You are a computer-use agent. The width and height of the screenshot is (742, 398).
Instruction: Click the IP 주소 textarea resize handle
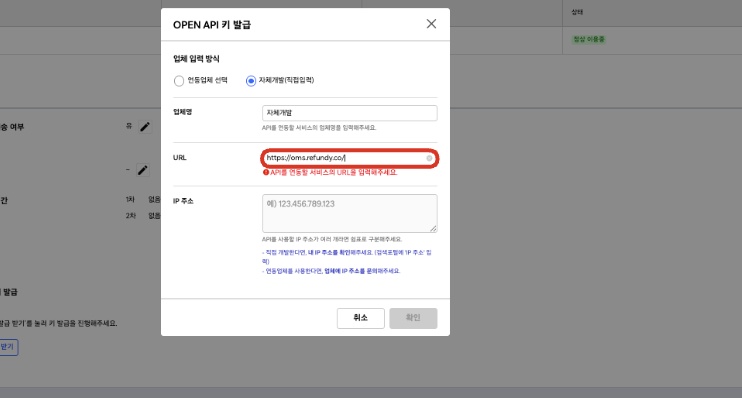(433, 229)
